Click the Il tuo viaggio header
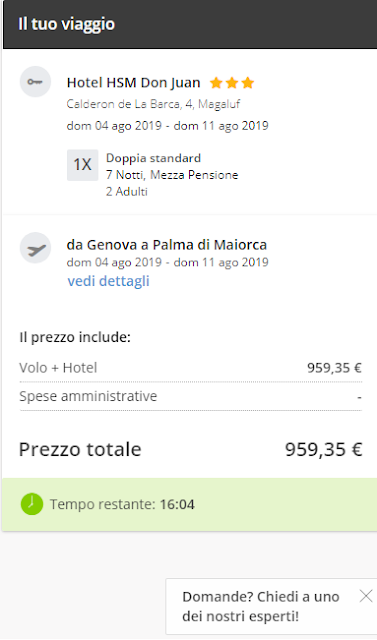The width and height of the screenshot is (377, 640). (67, 24)
